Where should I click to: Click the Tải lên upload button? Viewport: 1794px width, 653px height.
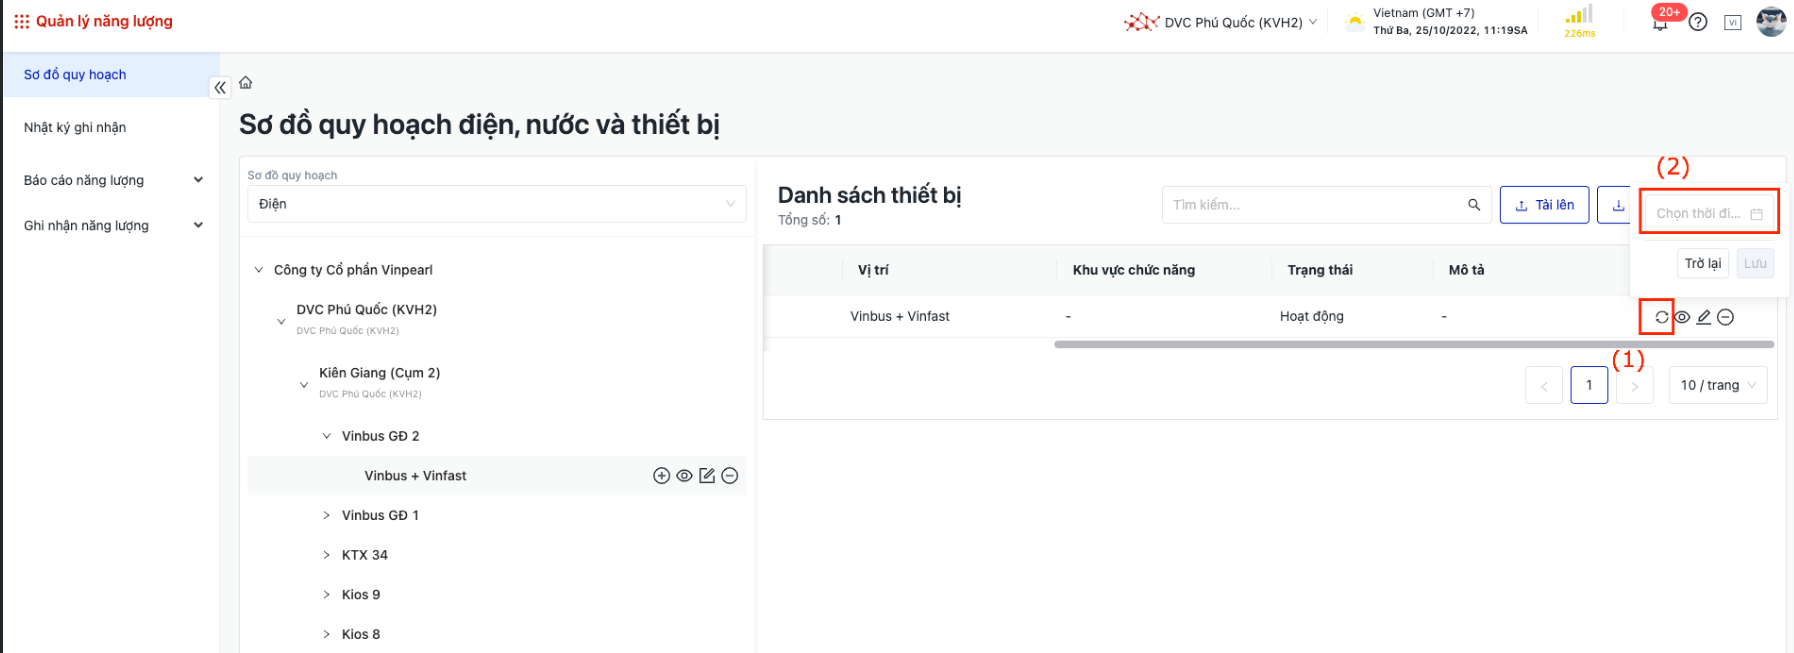(x=1544, y=205)
